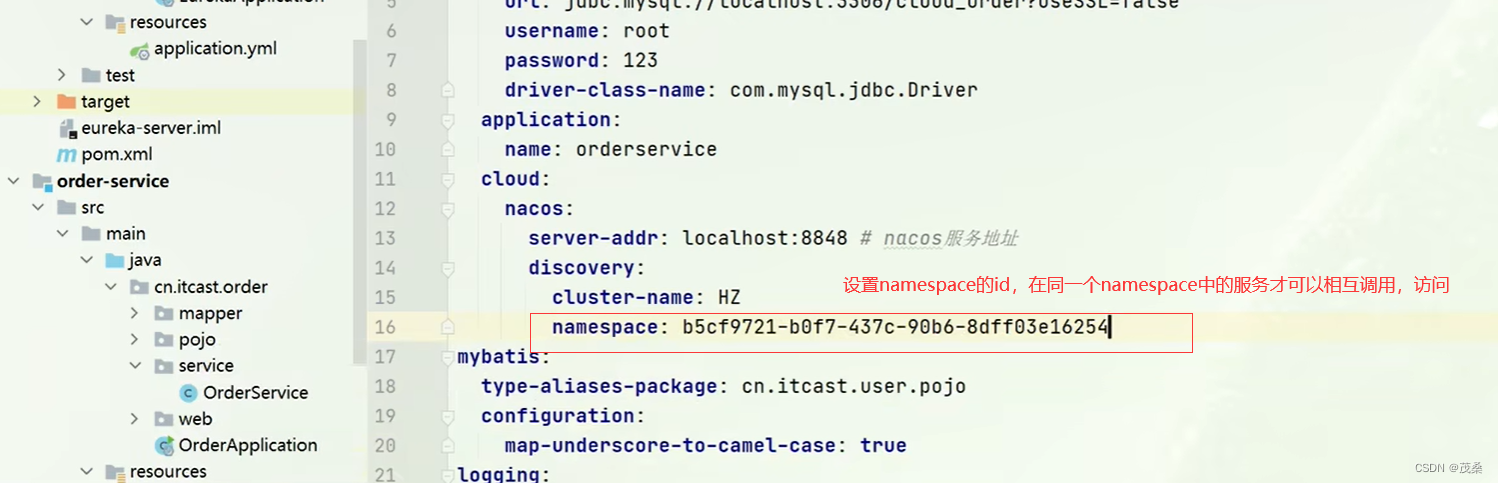1498x483 pixels.
Task: Expand the web package
Action: (135, 419)
